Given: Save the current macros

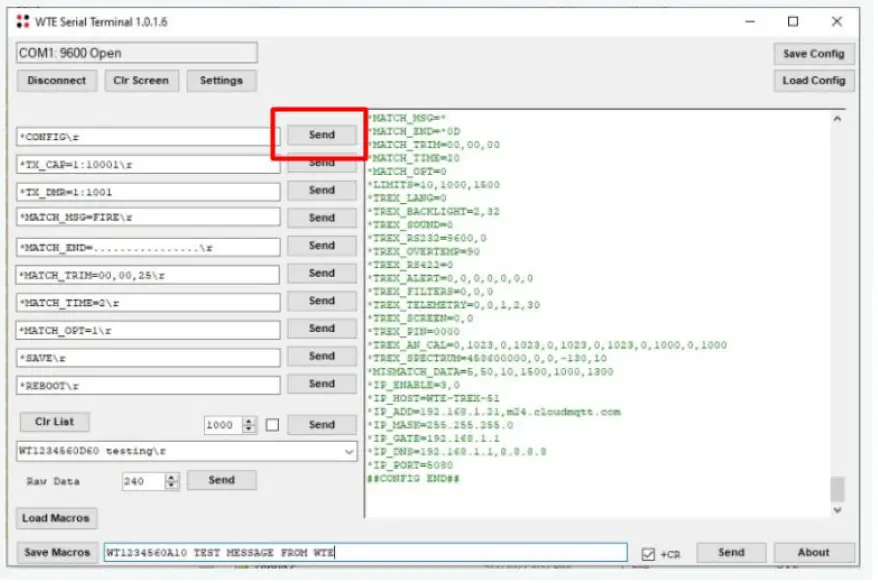Looking at the screenshot, I should (x=56, y=551).
